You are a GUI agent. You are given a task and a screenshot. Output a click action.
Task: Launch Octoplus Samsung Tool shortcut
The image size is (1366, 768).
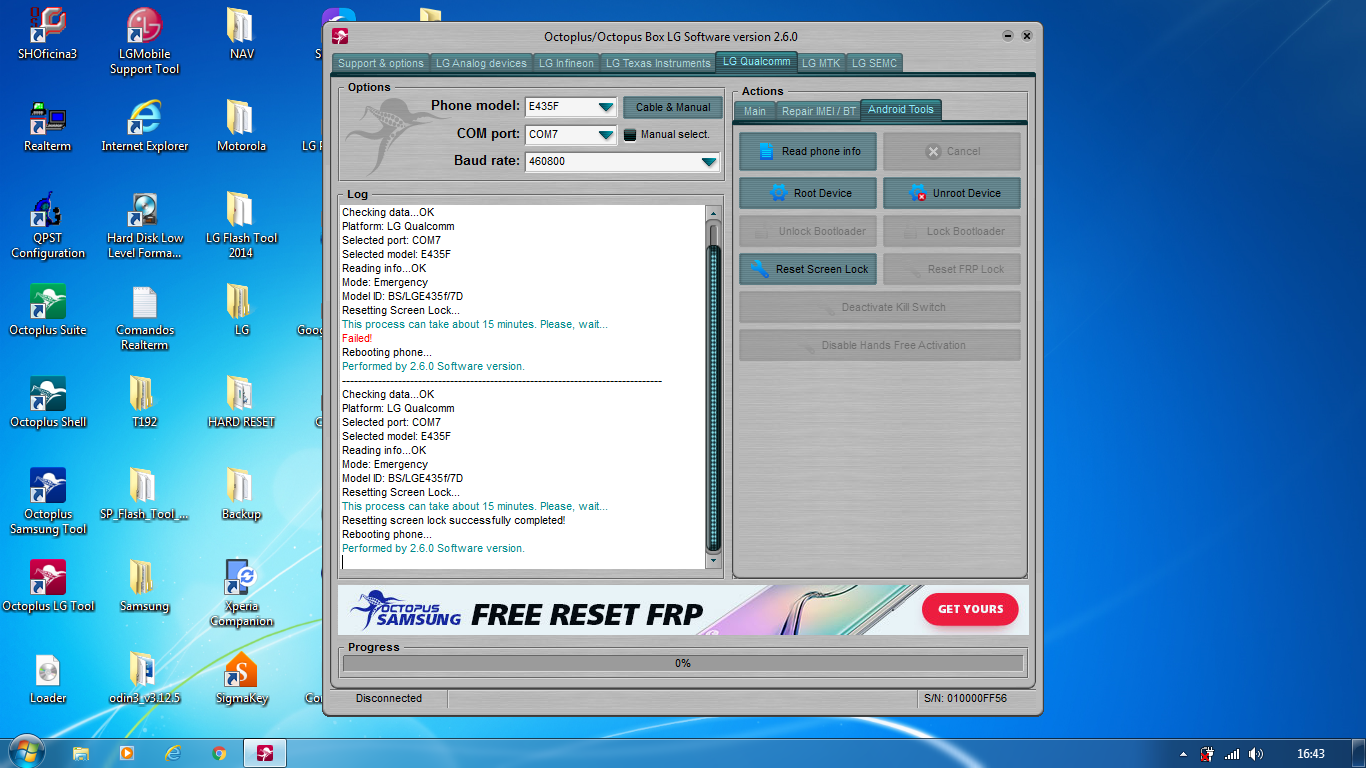pyautogui.click(x=47, y=500)
